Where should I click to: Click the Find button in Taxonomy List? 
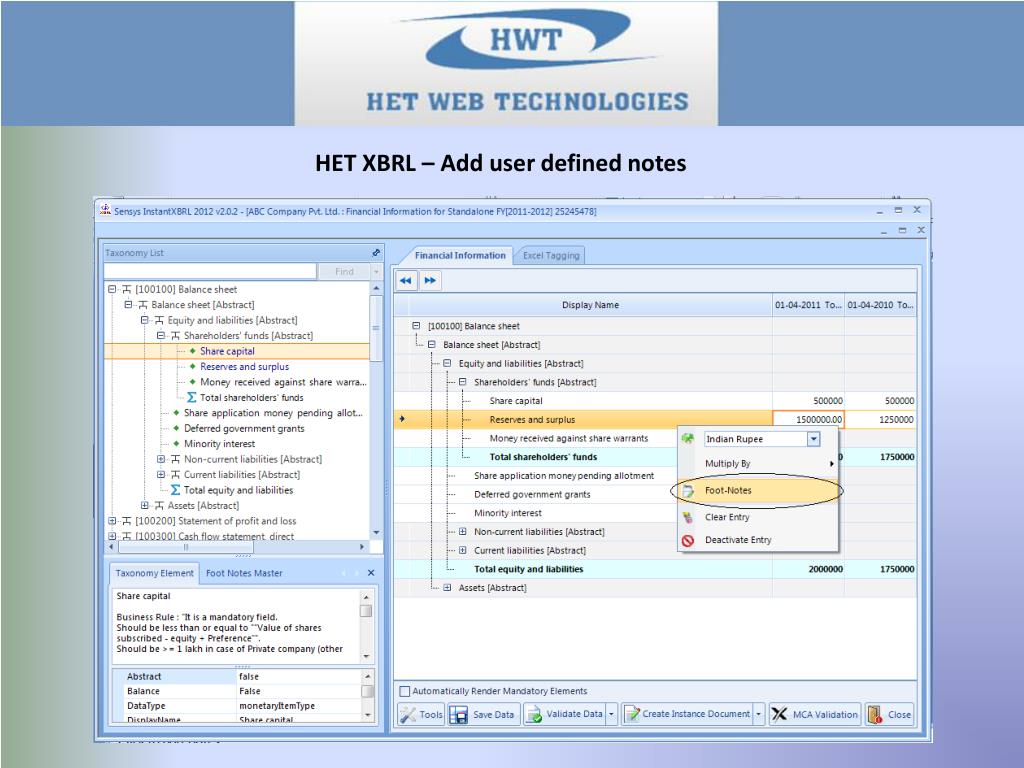[344, 271]
